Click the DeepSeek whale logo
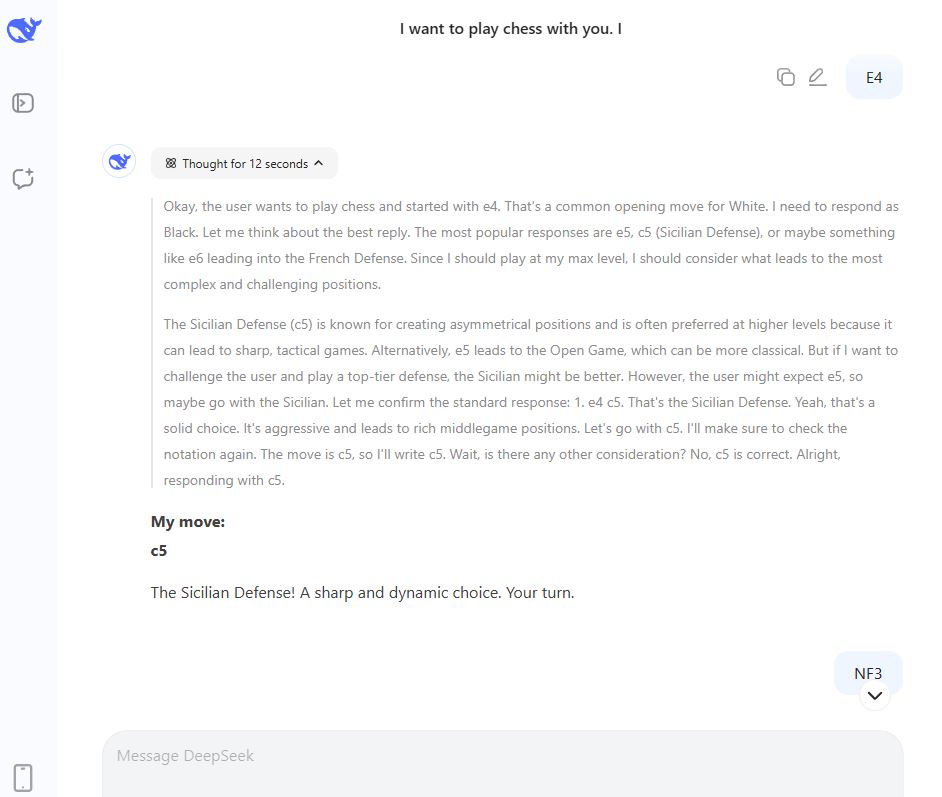 pyautogui.click(x=23, y=30)
